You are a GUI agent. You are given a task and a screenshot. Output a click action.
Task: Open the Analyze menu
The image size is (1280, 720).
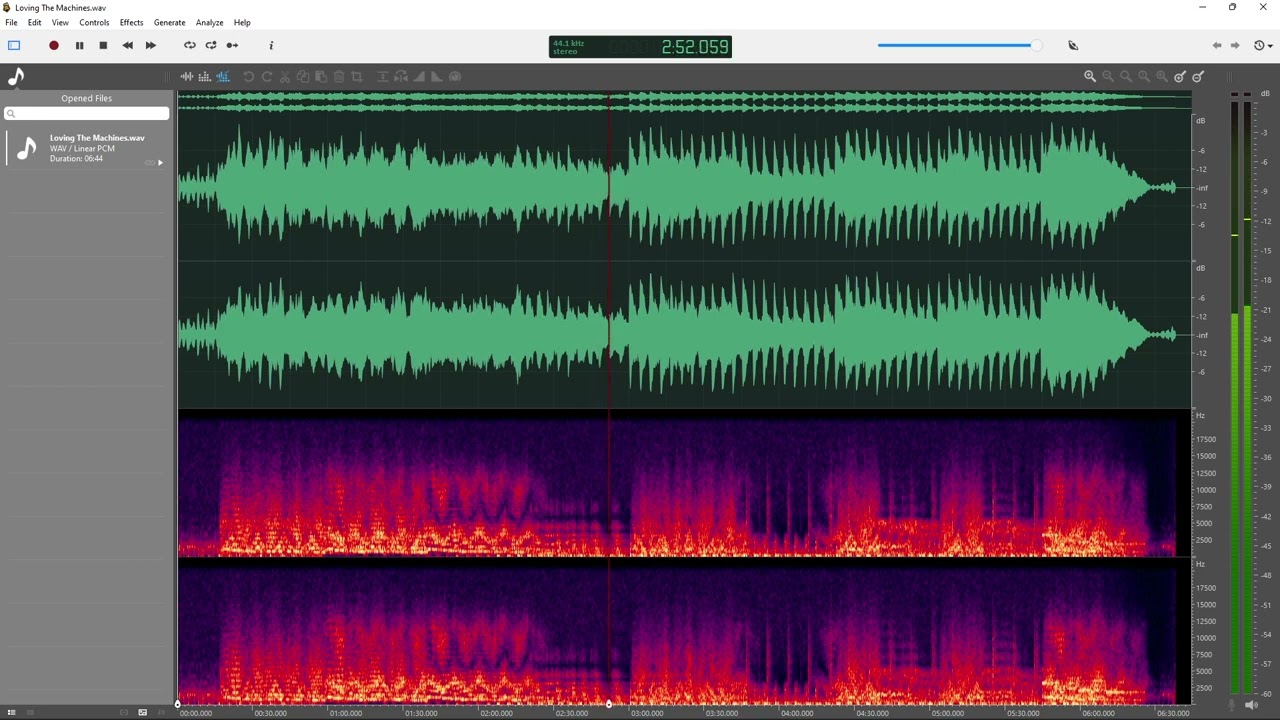[209, 22]
